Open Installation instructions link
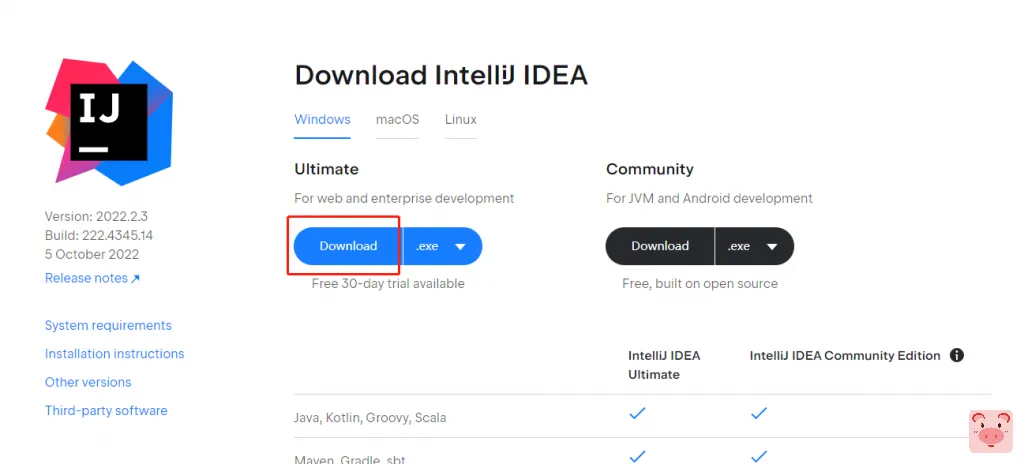 click(114, 354)
